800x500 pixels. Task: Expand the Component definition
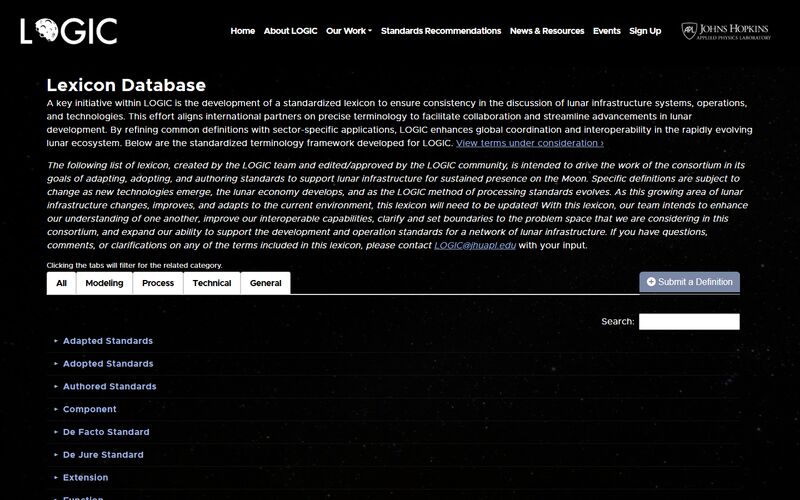(89, 409)
